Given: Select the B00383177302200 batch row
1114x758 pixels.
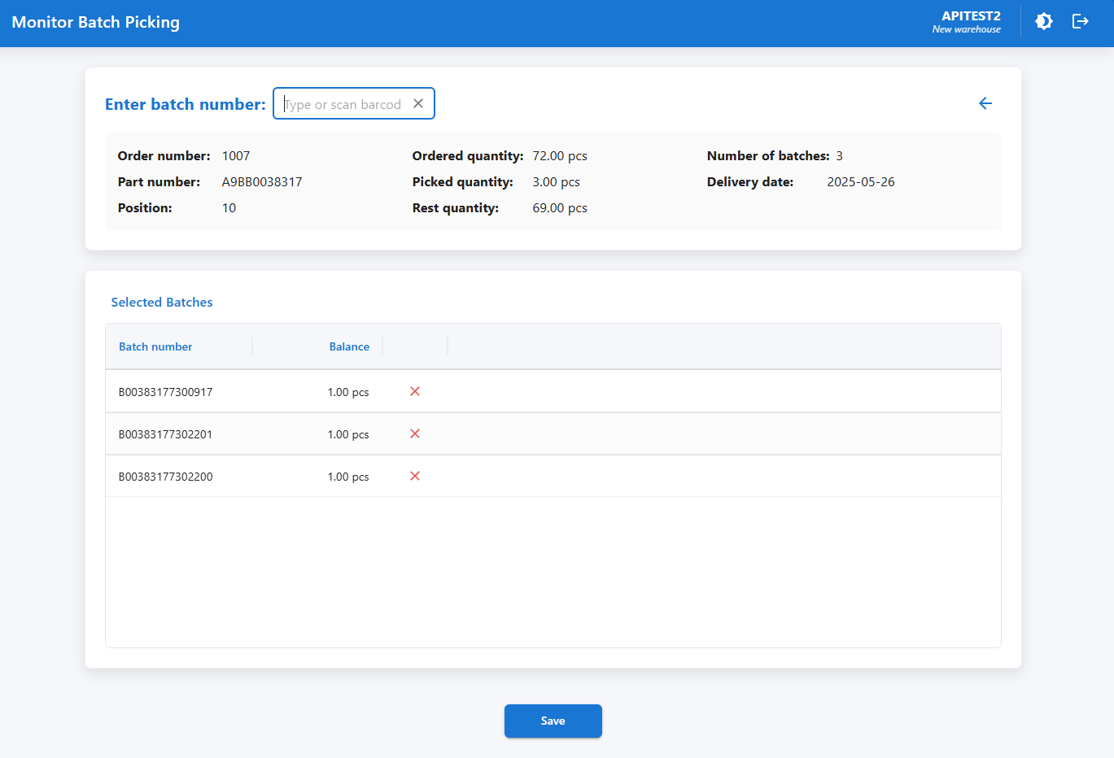Looking at the screenshot, I should click(166, 477).
